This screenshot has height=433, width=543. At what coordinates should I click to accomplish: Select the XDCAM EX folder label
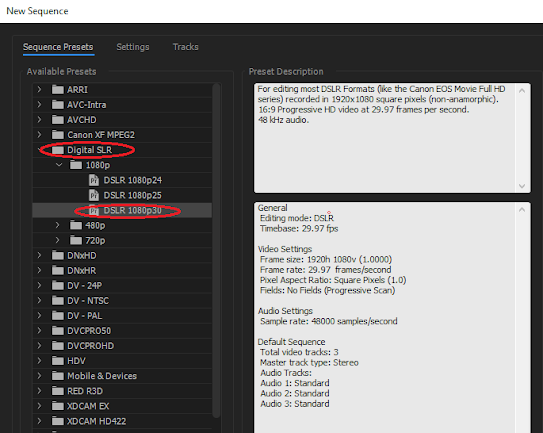pyautogui.click(x=88, y=406)
